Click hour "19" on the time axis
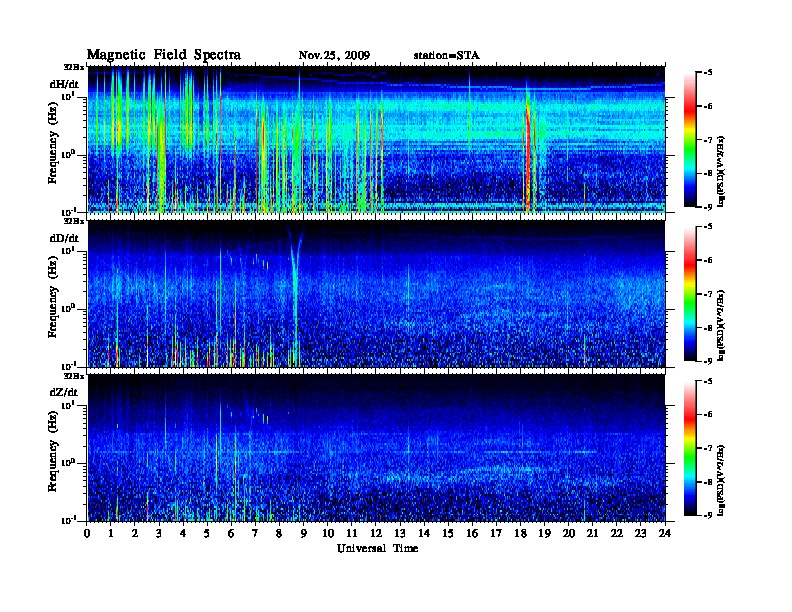Screen dimensions: 792x612 point(544,534)
